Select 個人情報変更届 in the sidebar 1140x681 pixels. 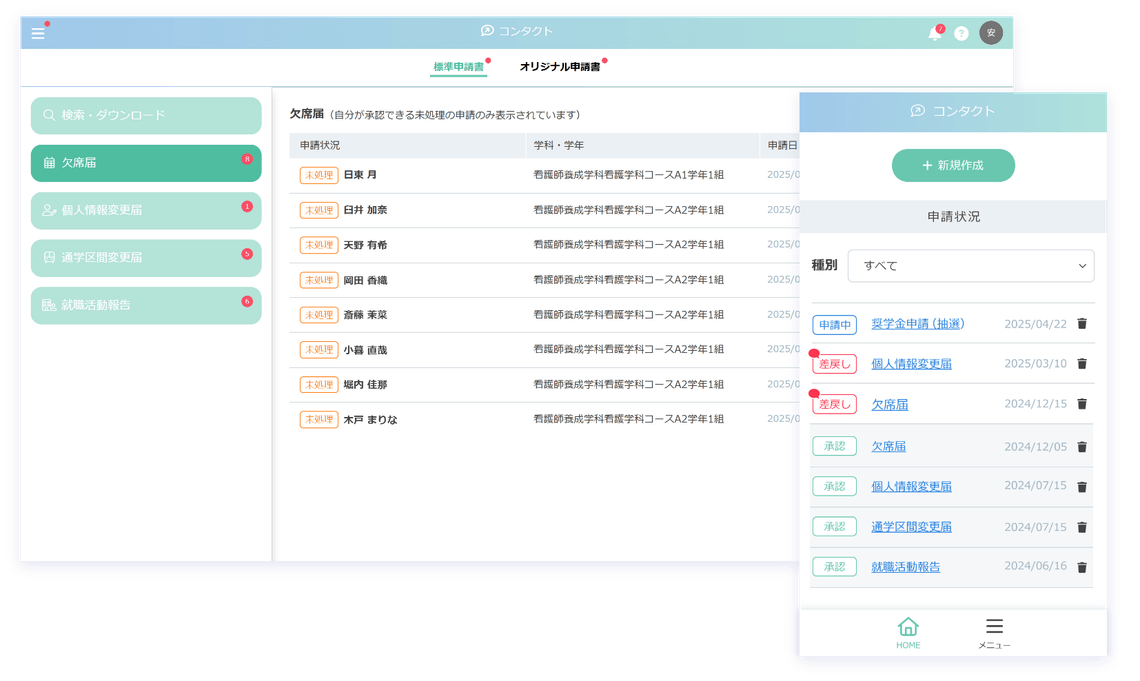tap(146, 210)
